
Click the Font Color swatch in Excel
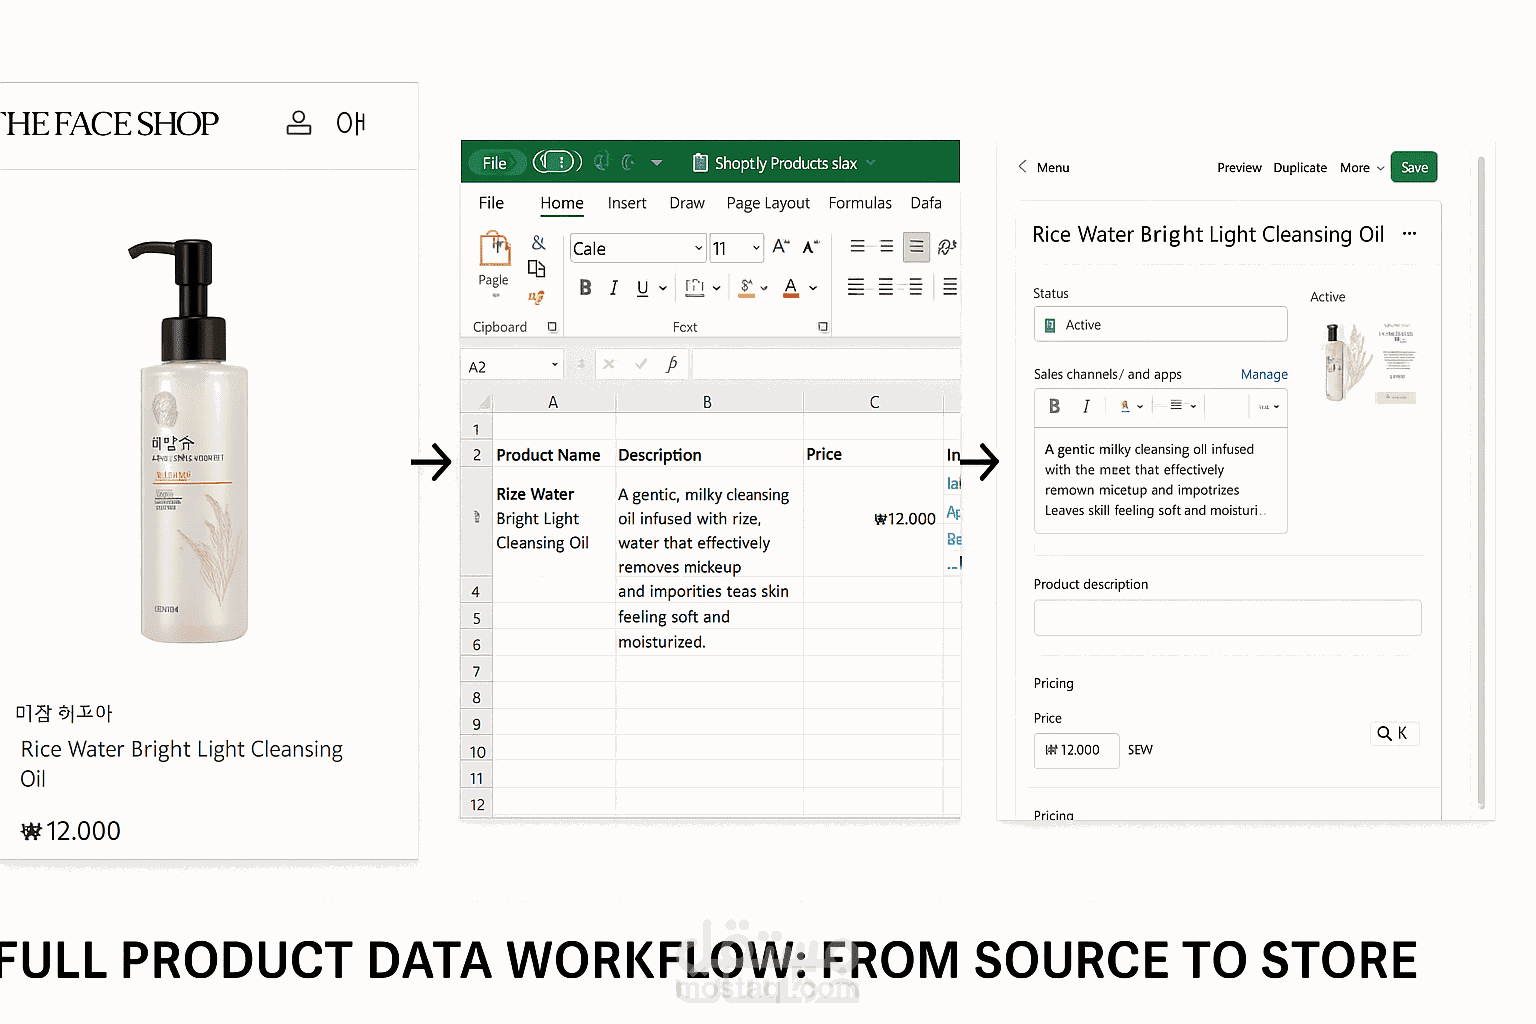pos(791,288)
